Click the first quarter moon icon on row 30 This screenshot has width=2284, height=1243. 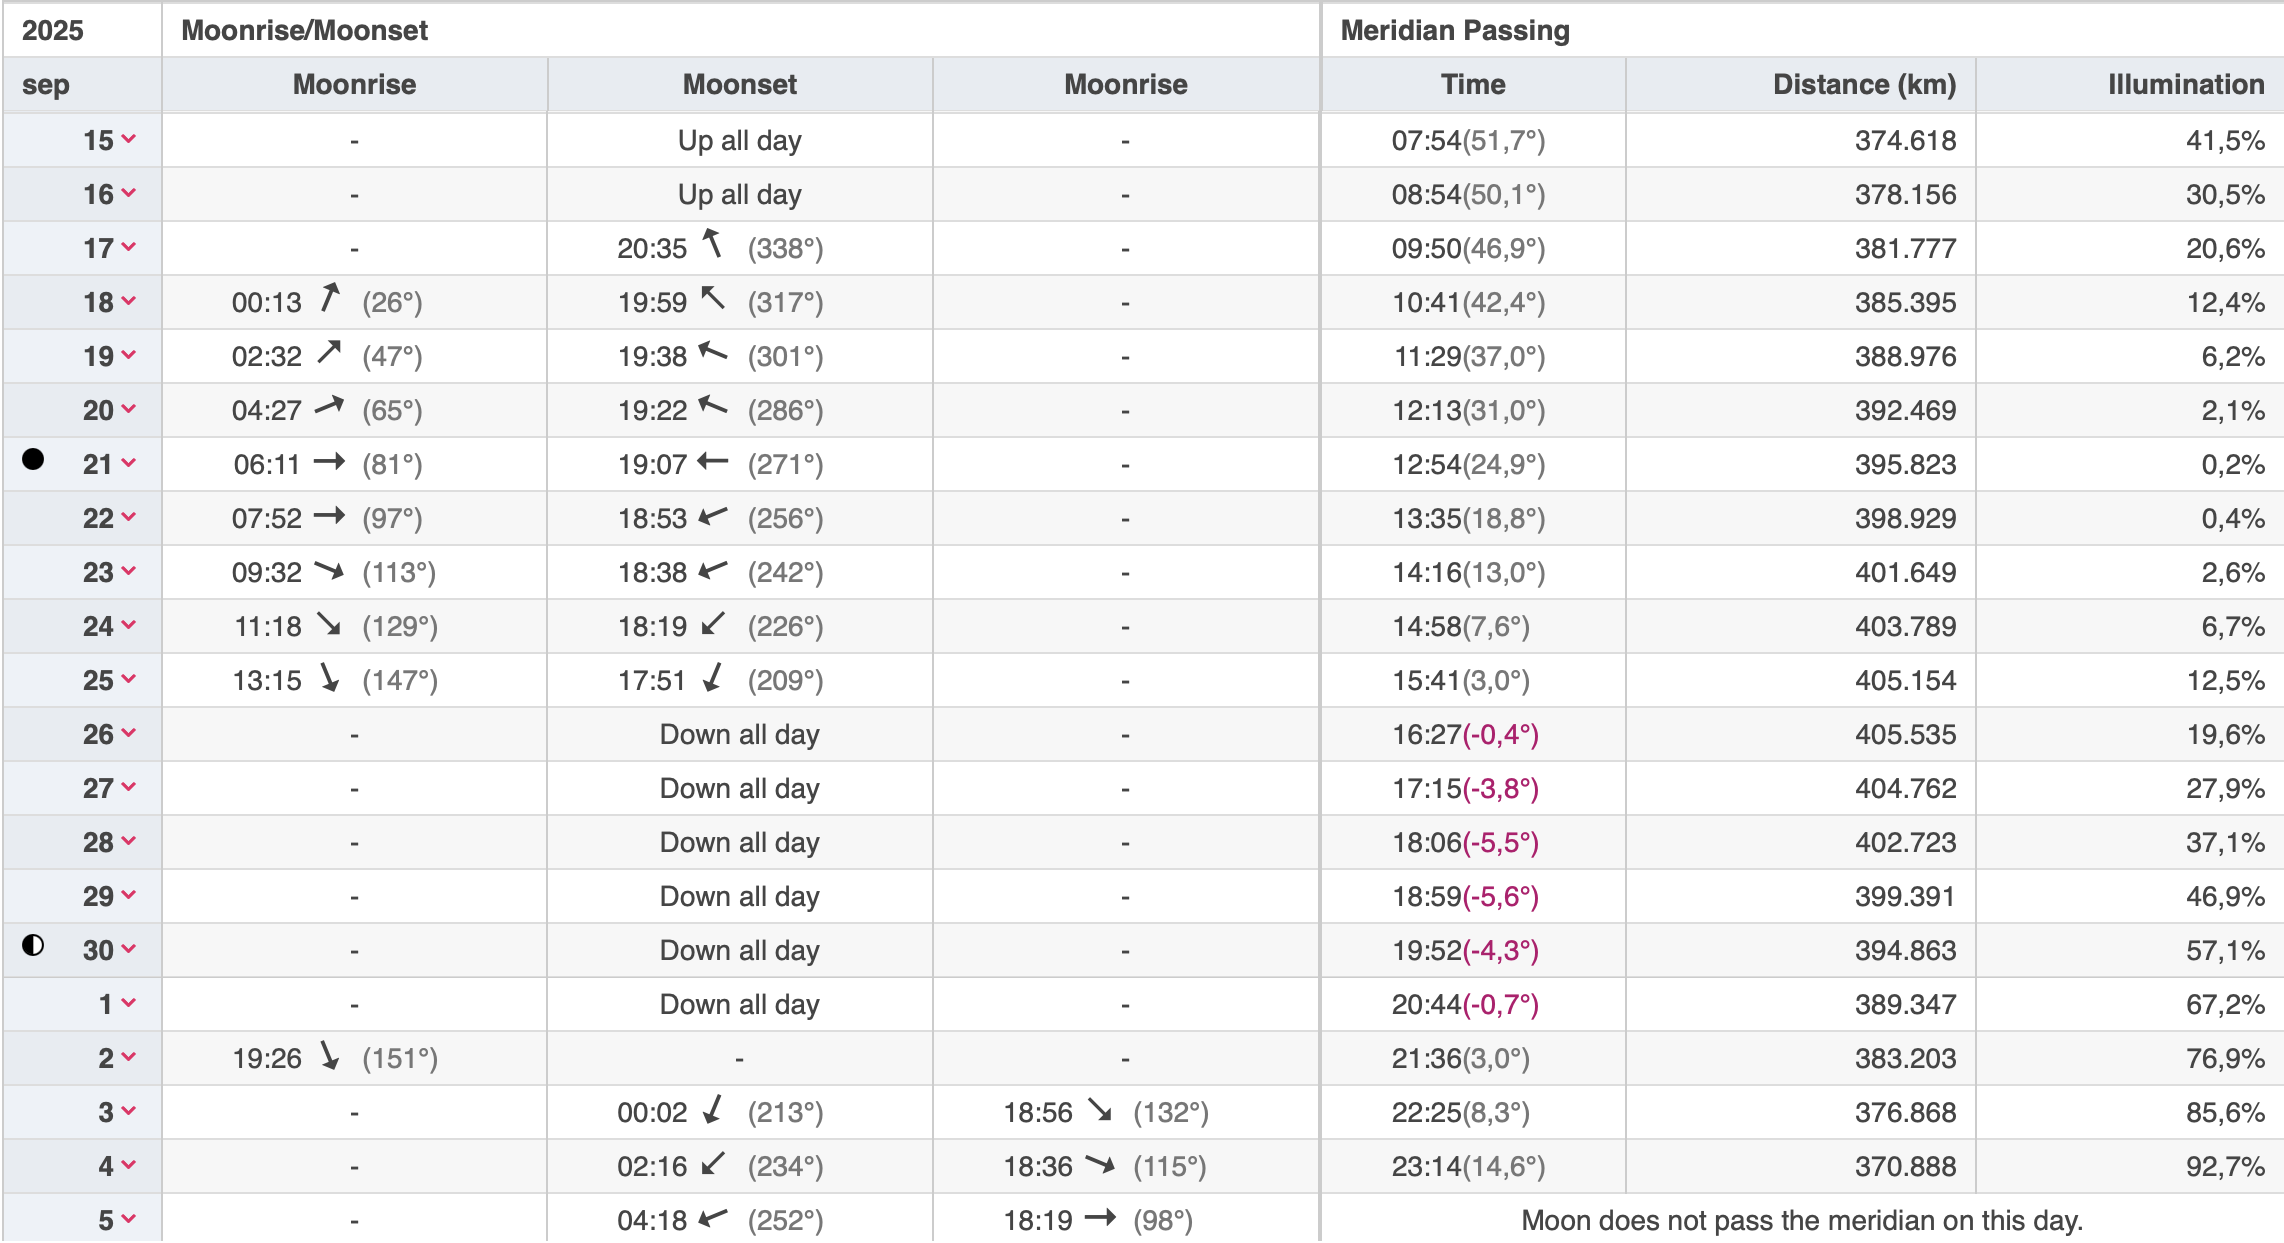[x=33, y=945]
